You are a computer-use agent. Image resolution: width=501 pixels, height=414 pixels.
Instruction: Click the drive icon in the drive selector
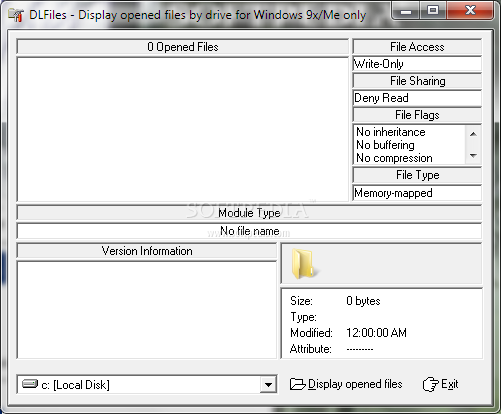pos(30,384)
